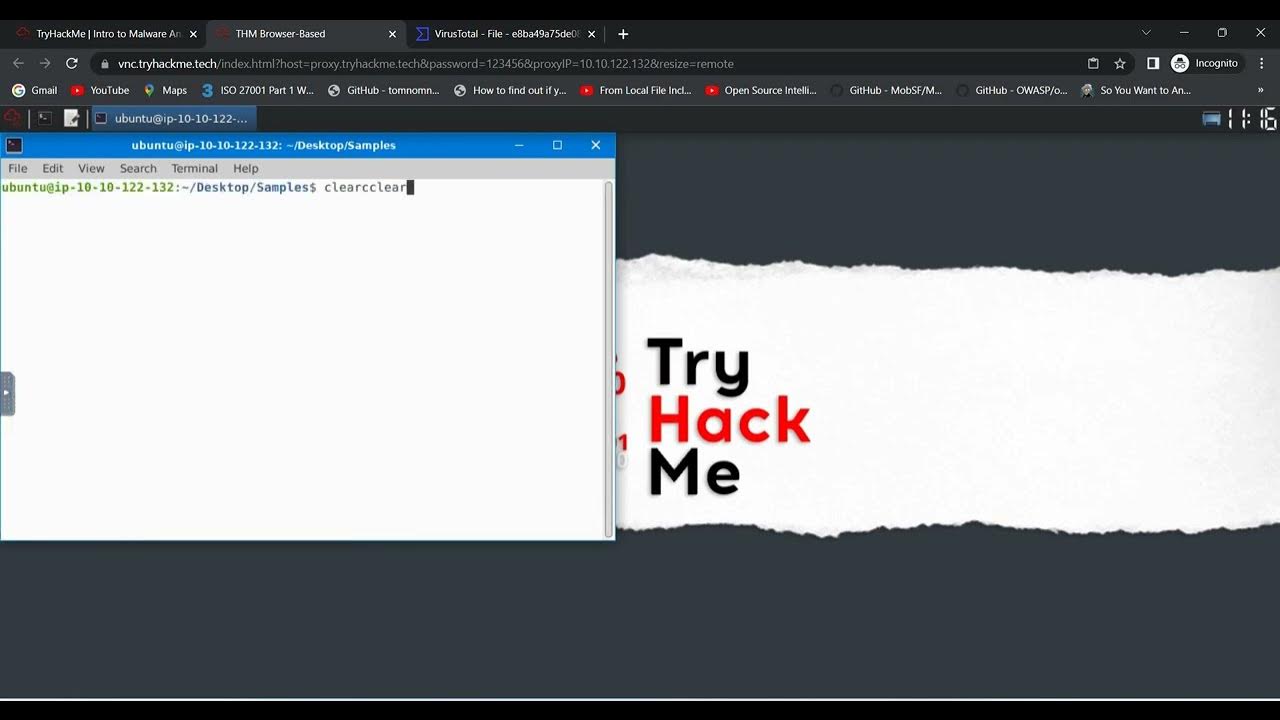Go back in browser history
Screen dimensions: 1280x720
[x=18, y=63]
